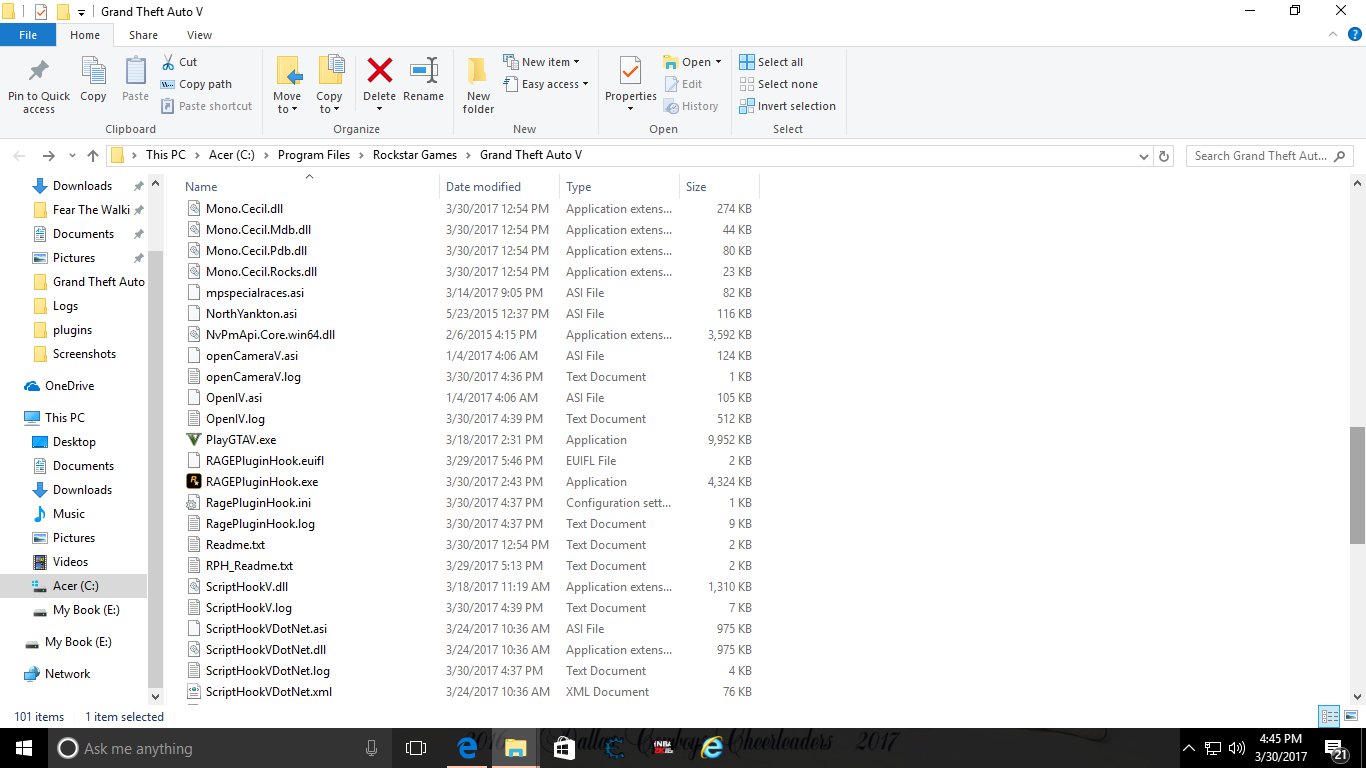
Task: Open the Action Center notifications
Action: 1337,748
